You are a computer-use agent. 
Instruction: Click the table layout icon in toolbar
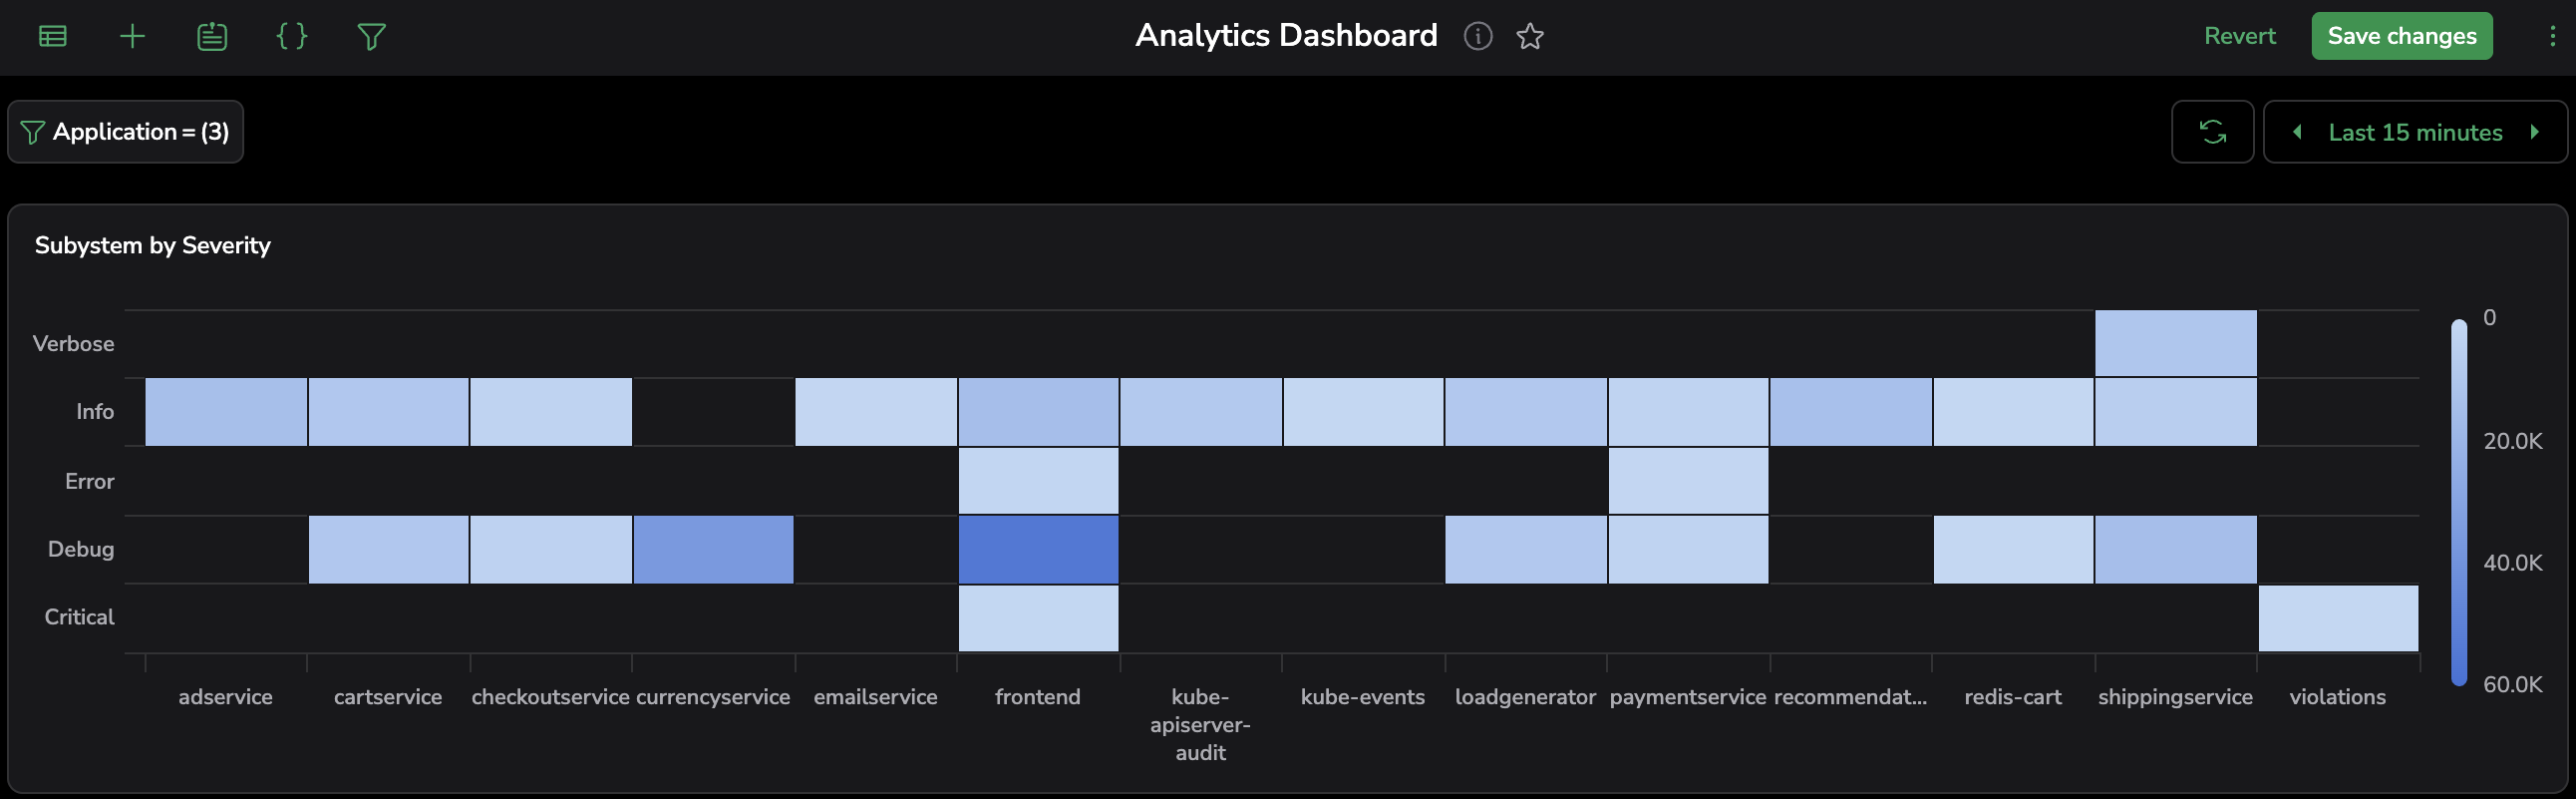coord(52,37)
